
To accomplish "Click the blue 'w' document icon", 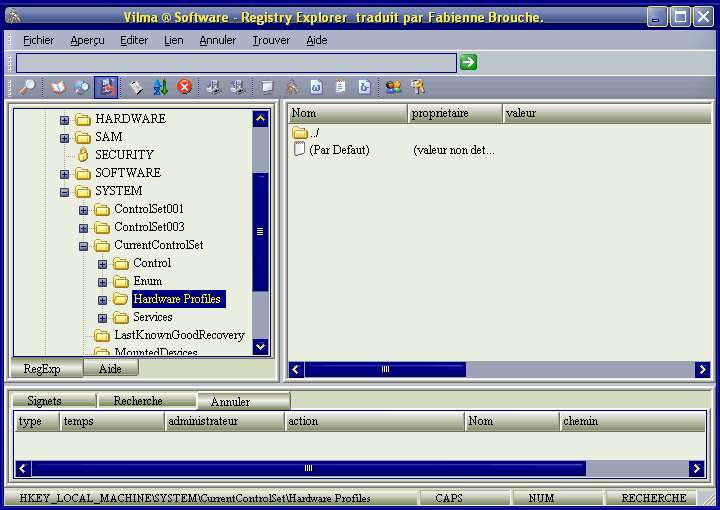I will click(316, 87).
